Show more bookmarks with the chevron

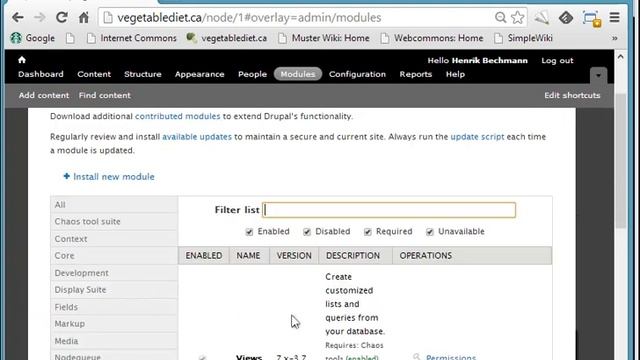(x=614, y=38)
